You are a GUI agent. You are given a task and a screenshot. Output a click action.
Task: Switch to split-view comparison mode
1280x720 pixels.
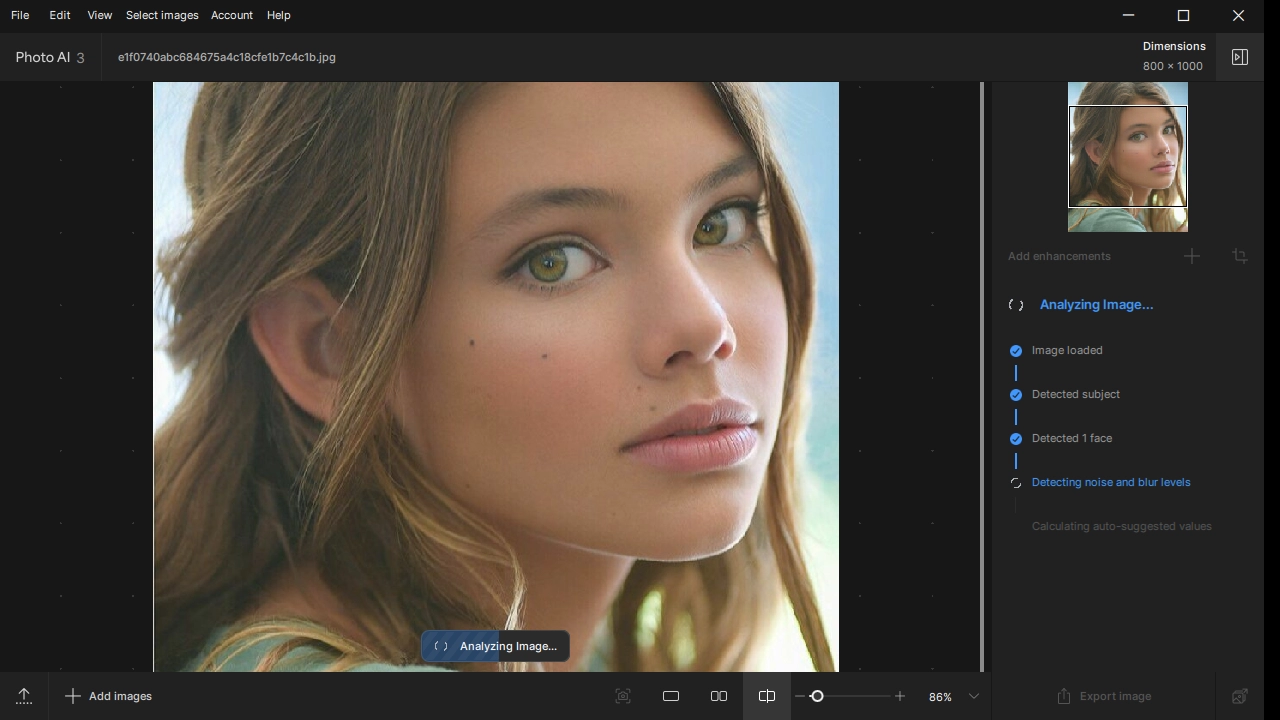click(766, 696)
